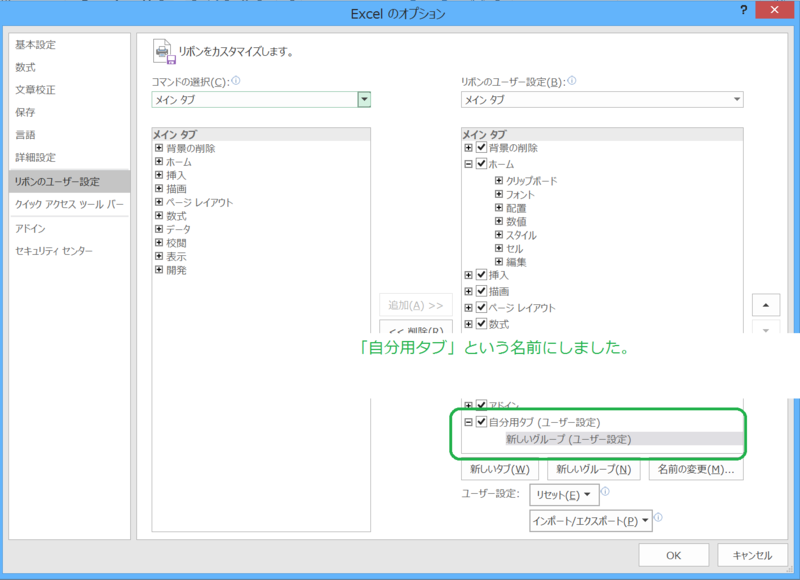Expand クリップボード group under ホーム
Image resolution: width=800 pixels, height=580 pixels.
coord(499,181)
